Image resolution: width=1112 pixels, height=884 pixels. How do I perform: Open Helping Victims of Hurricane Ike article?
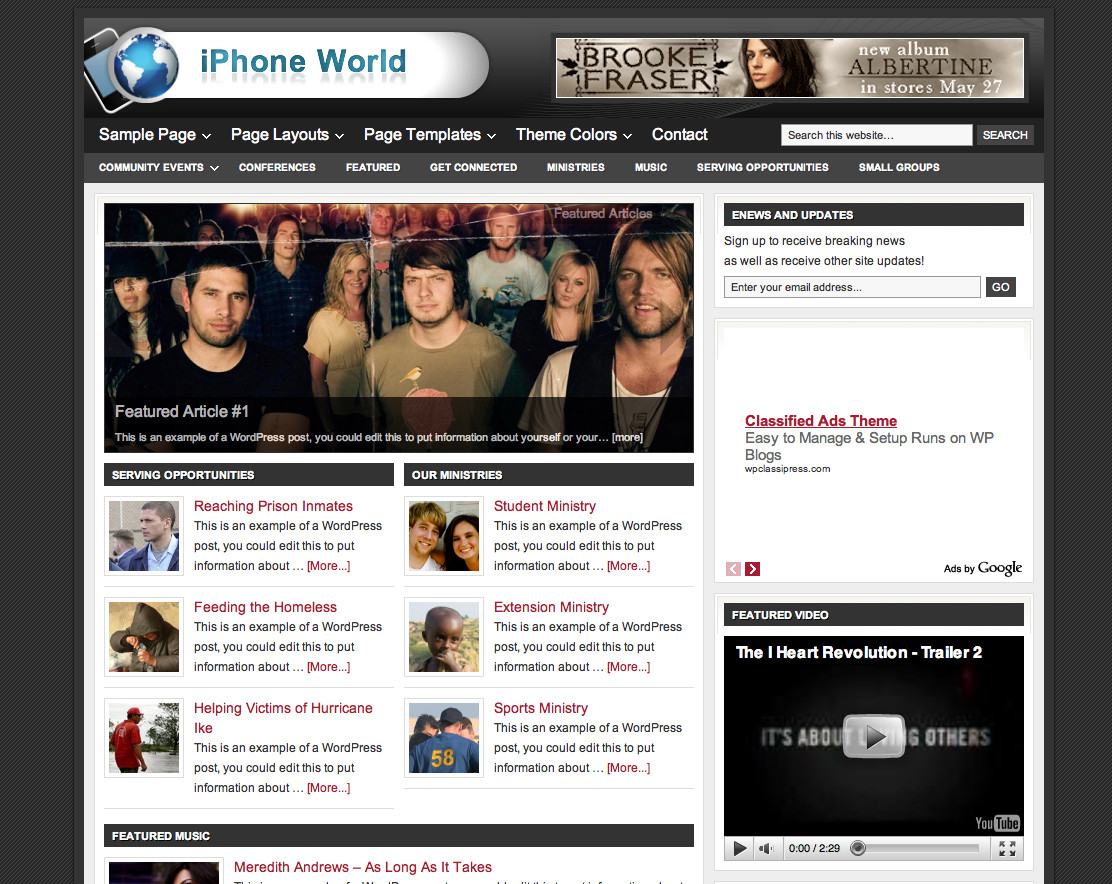[x=283, y=718]
